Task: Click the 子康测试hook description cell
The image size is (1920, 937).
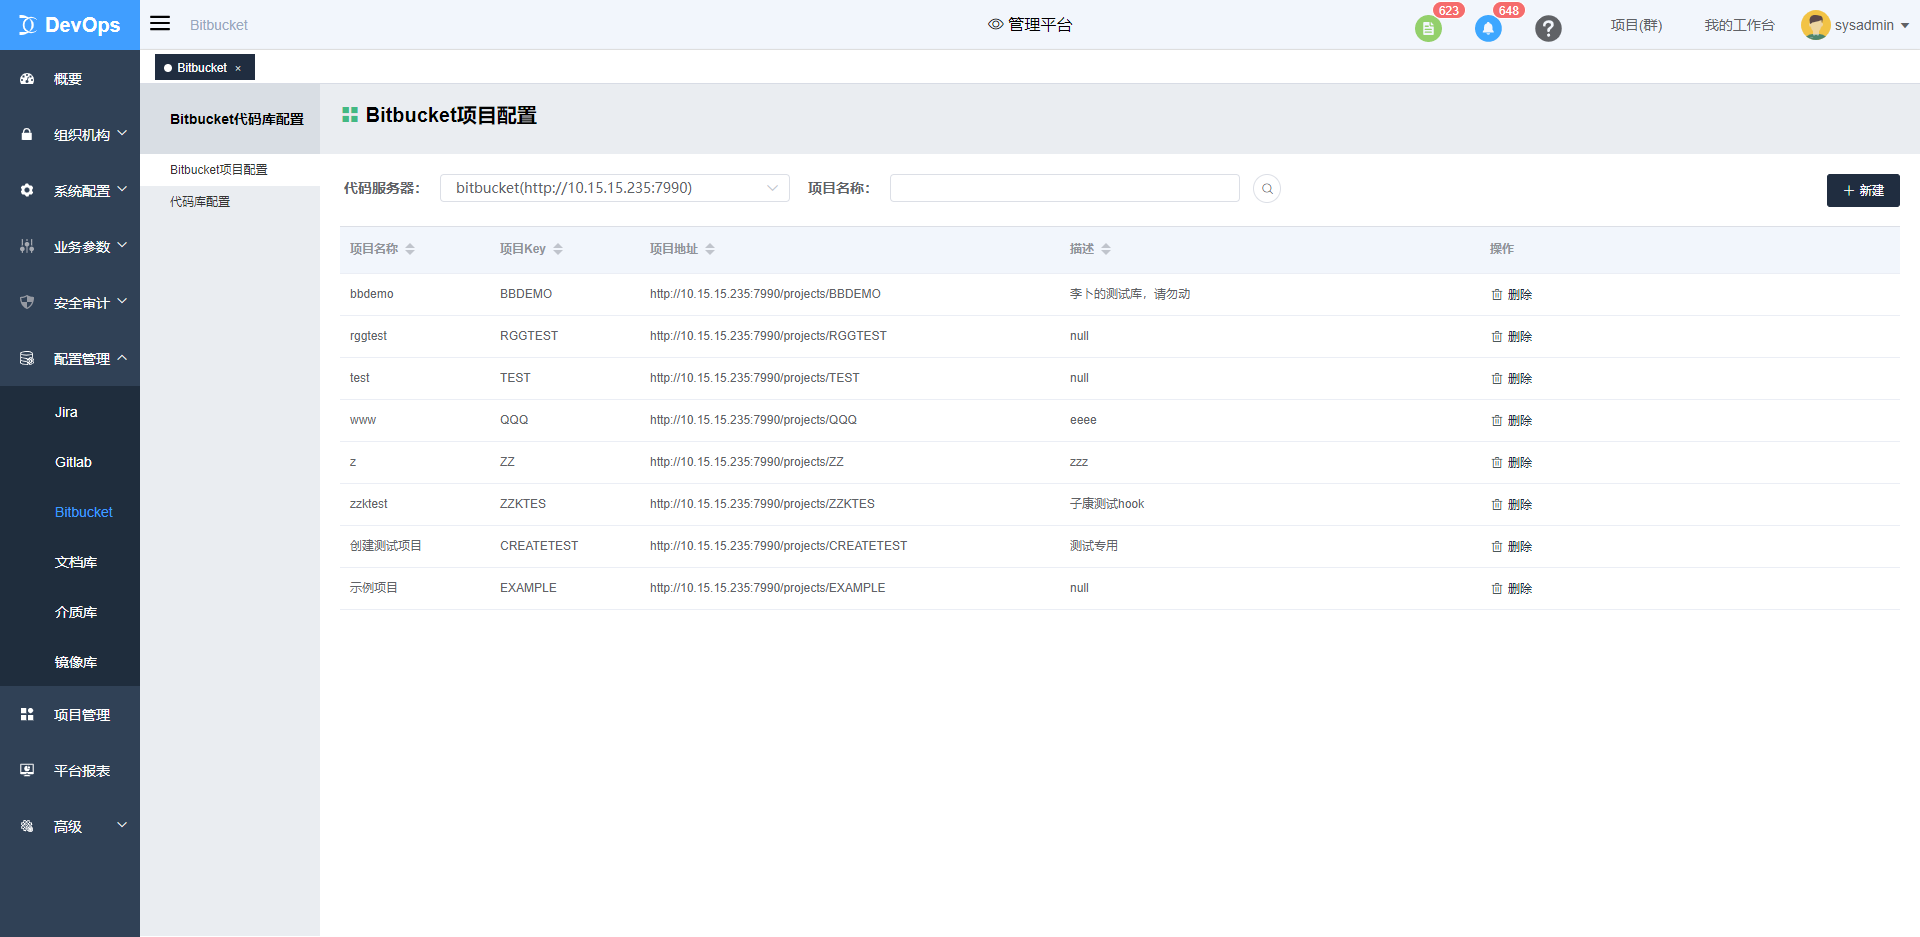Action: [1107, 504]
